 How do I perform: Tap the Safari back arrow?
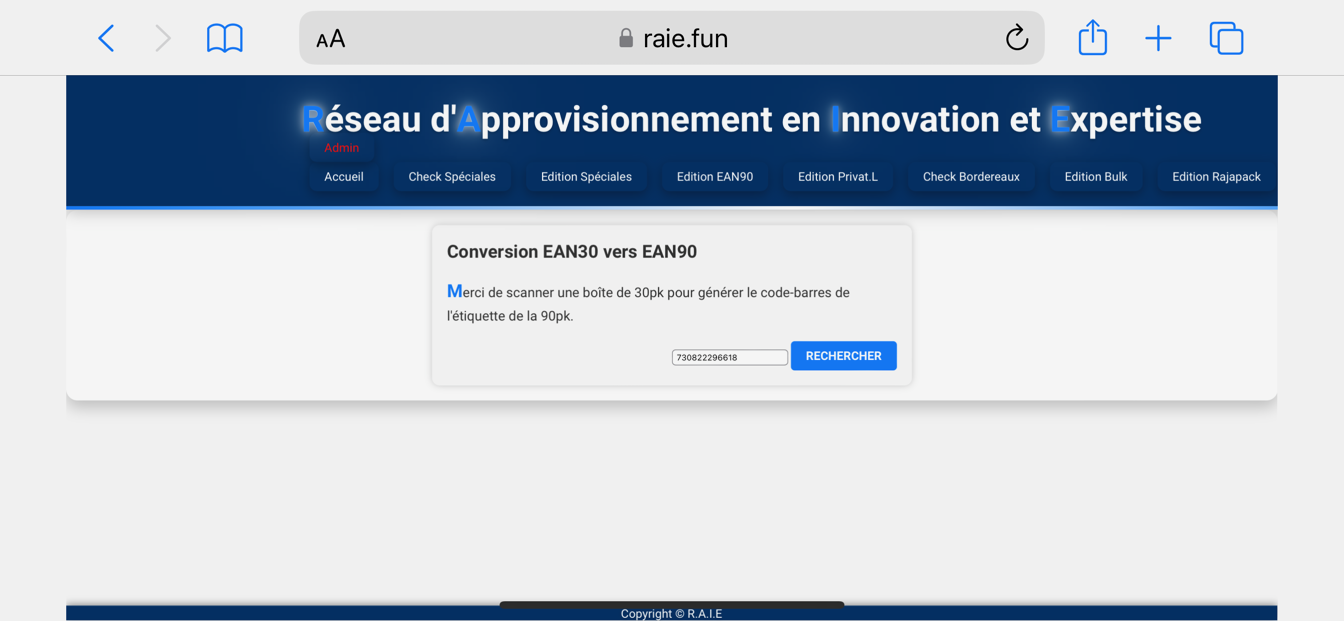[x=106, y=38]
